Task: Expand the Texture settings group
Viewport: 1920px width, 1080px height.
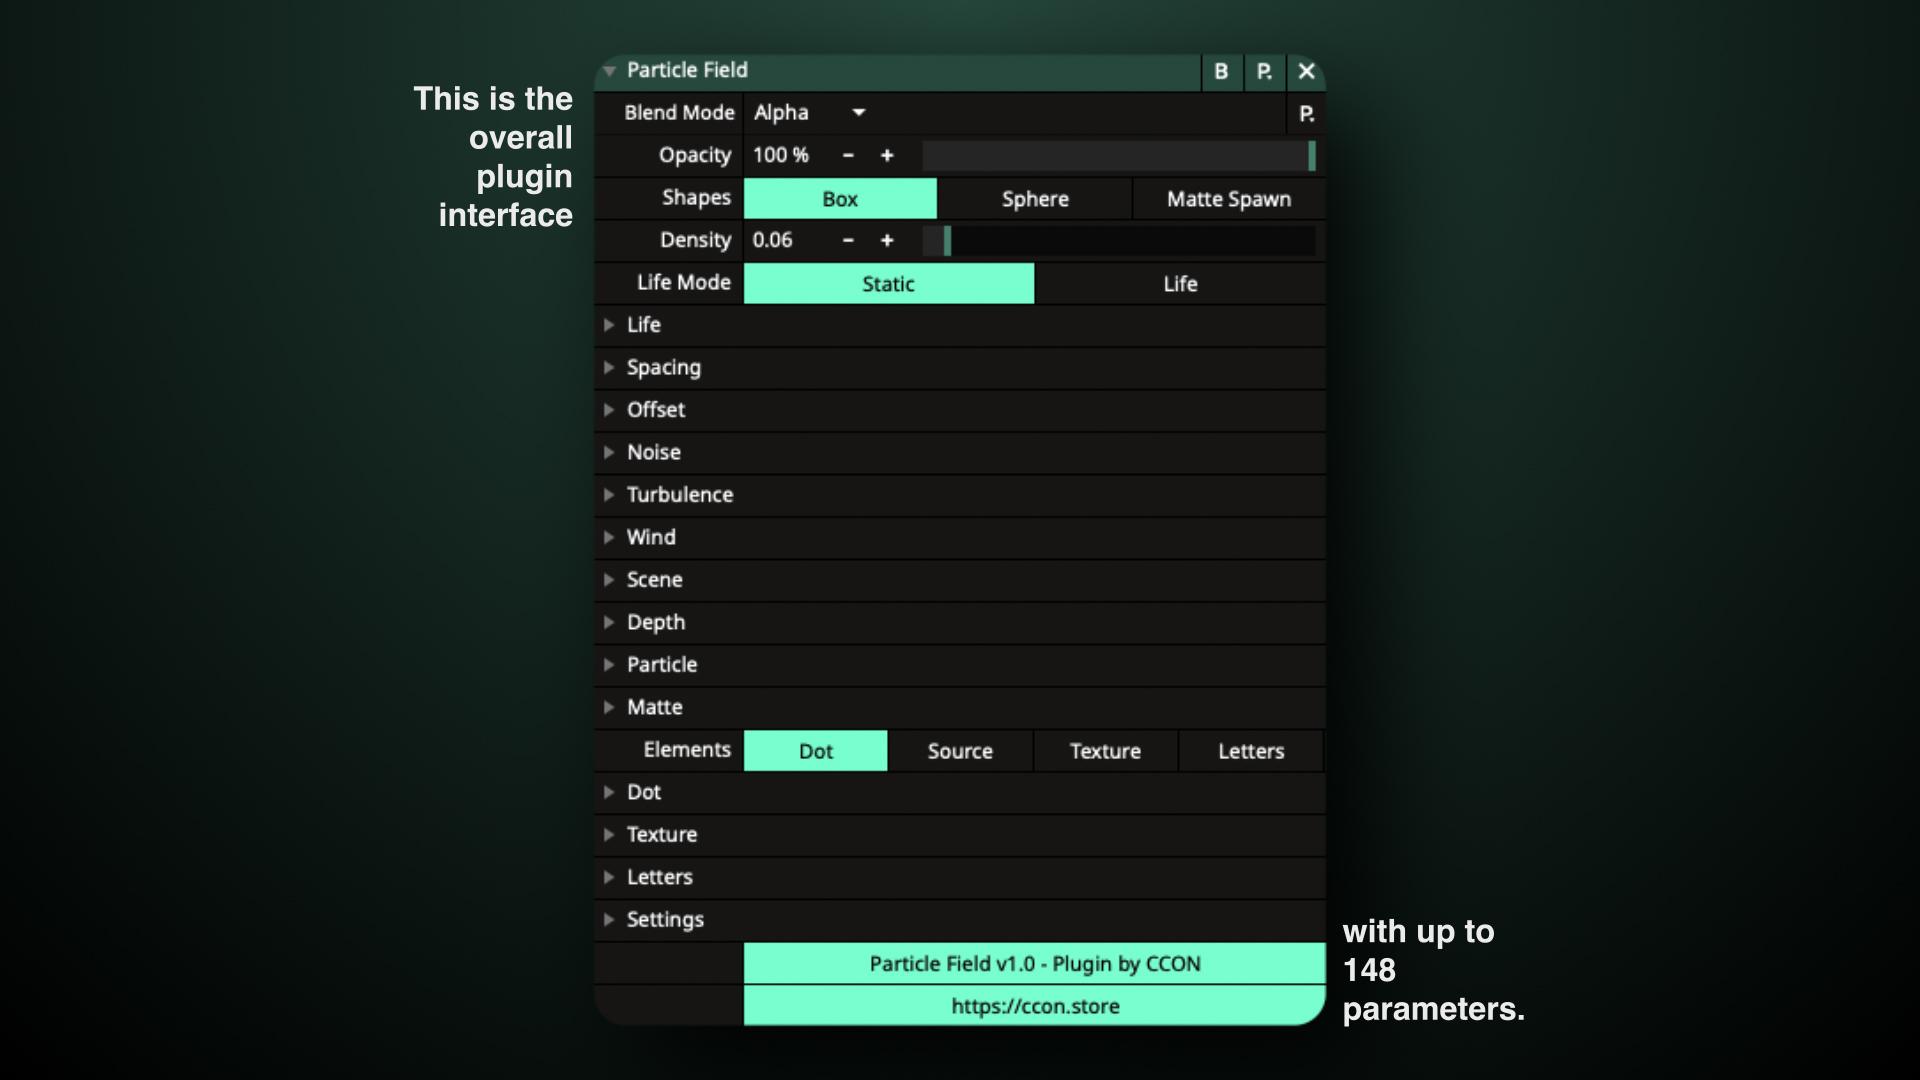Action: point(960,835)
